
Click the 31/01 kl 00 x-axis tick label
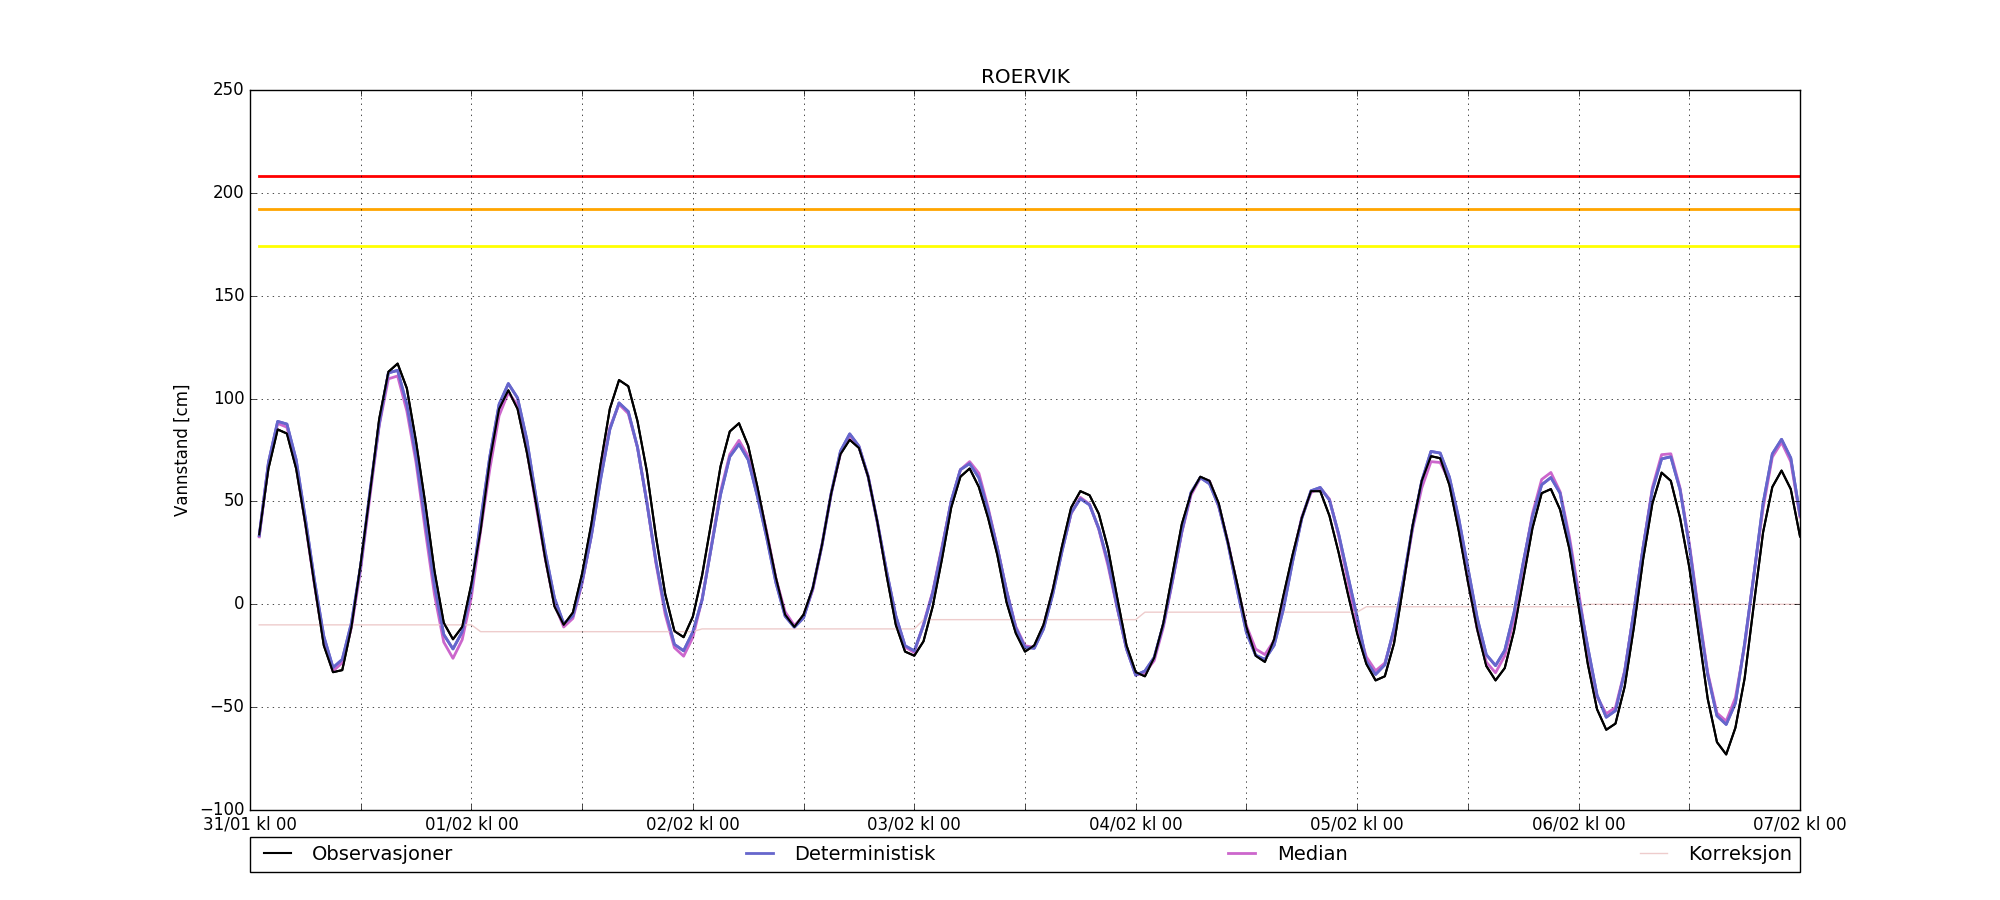250,825
